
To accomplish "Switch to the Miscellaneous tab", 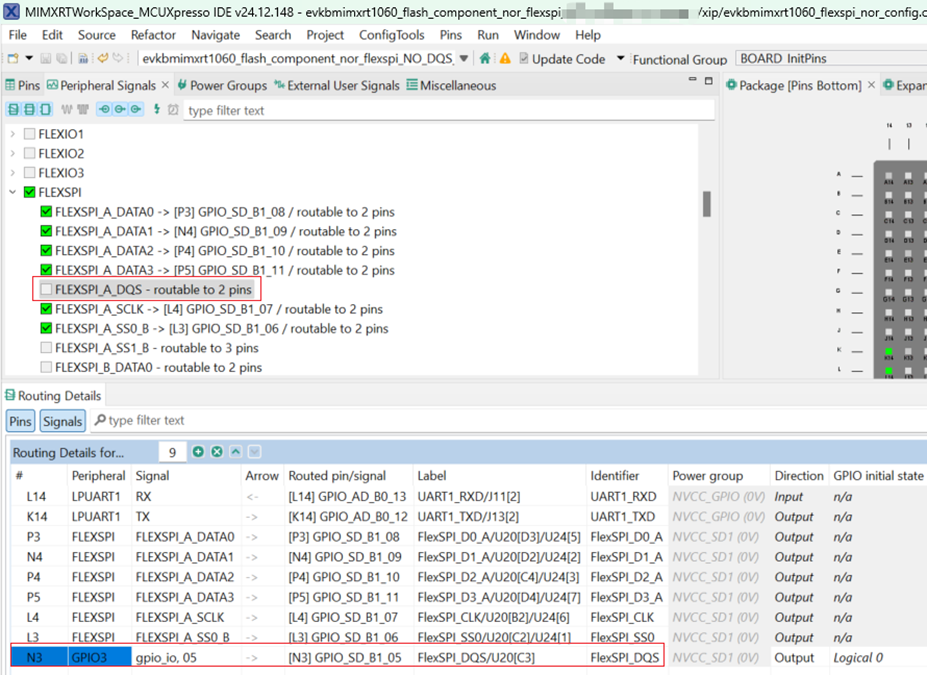I will pos(452,86).
